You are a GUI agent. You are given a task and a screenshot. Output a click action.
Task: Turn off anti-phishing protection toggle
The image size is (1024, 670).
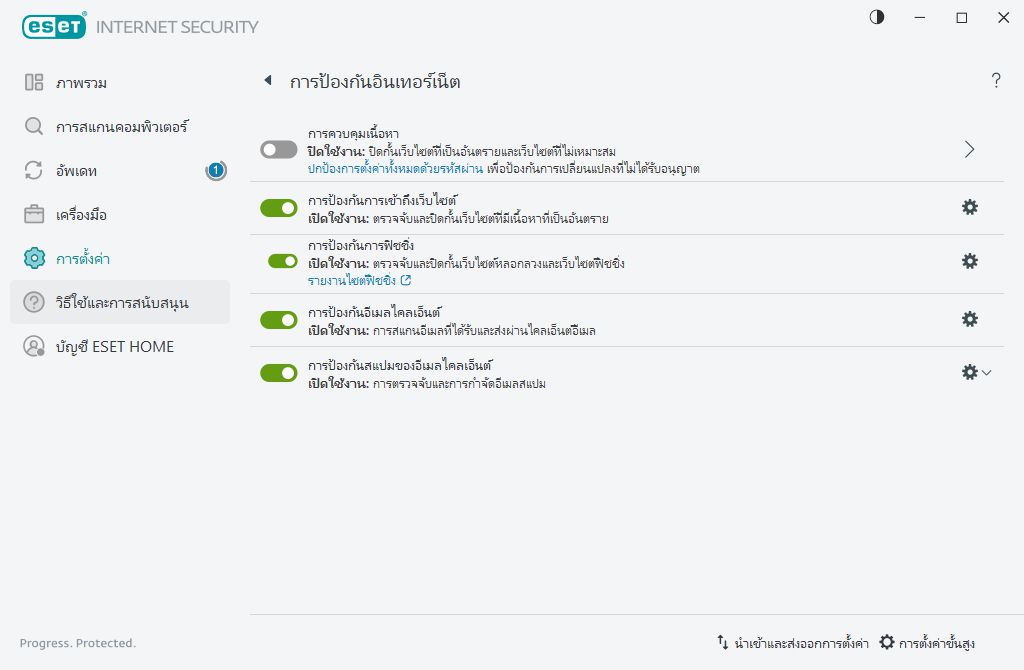pyautogui.click(x=283, y=261)
